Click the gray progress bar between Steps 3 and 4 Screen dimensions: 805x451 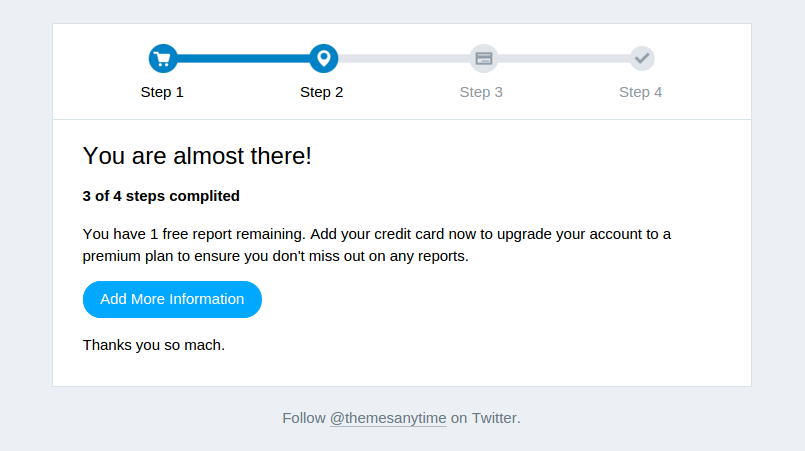563,58
